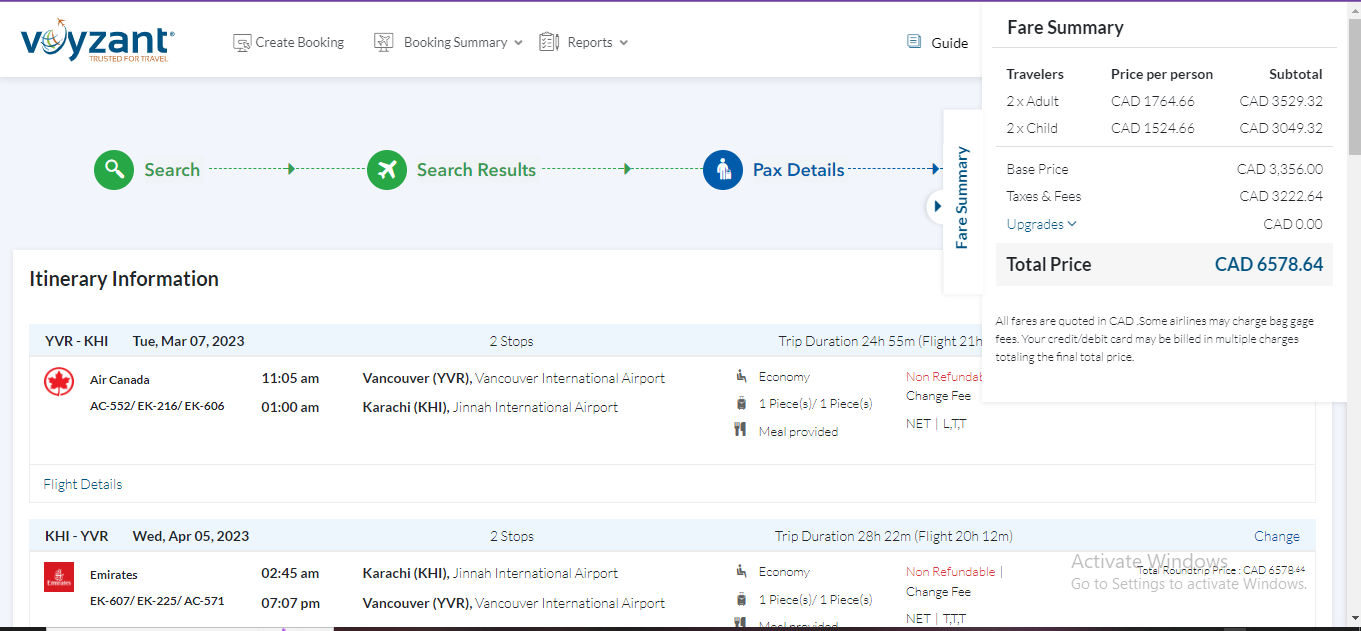This screenshot has height=631, width=1361.
Task: Click the green Search magnifier step icon
Action: (x=114, y=170)
